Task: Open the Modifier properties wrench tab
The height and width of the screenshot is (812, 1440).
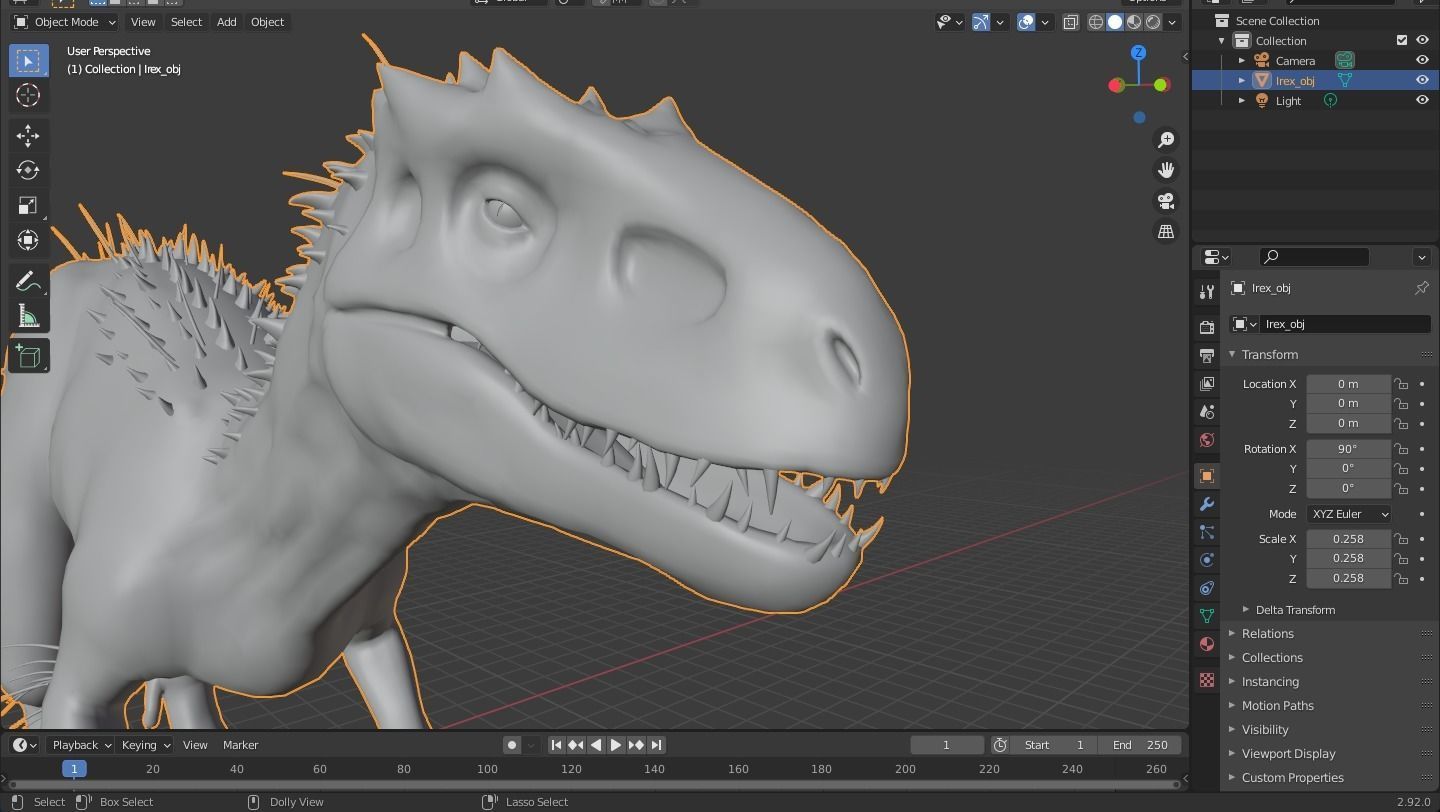Action: click(1207, 504)
